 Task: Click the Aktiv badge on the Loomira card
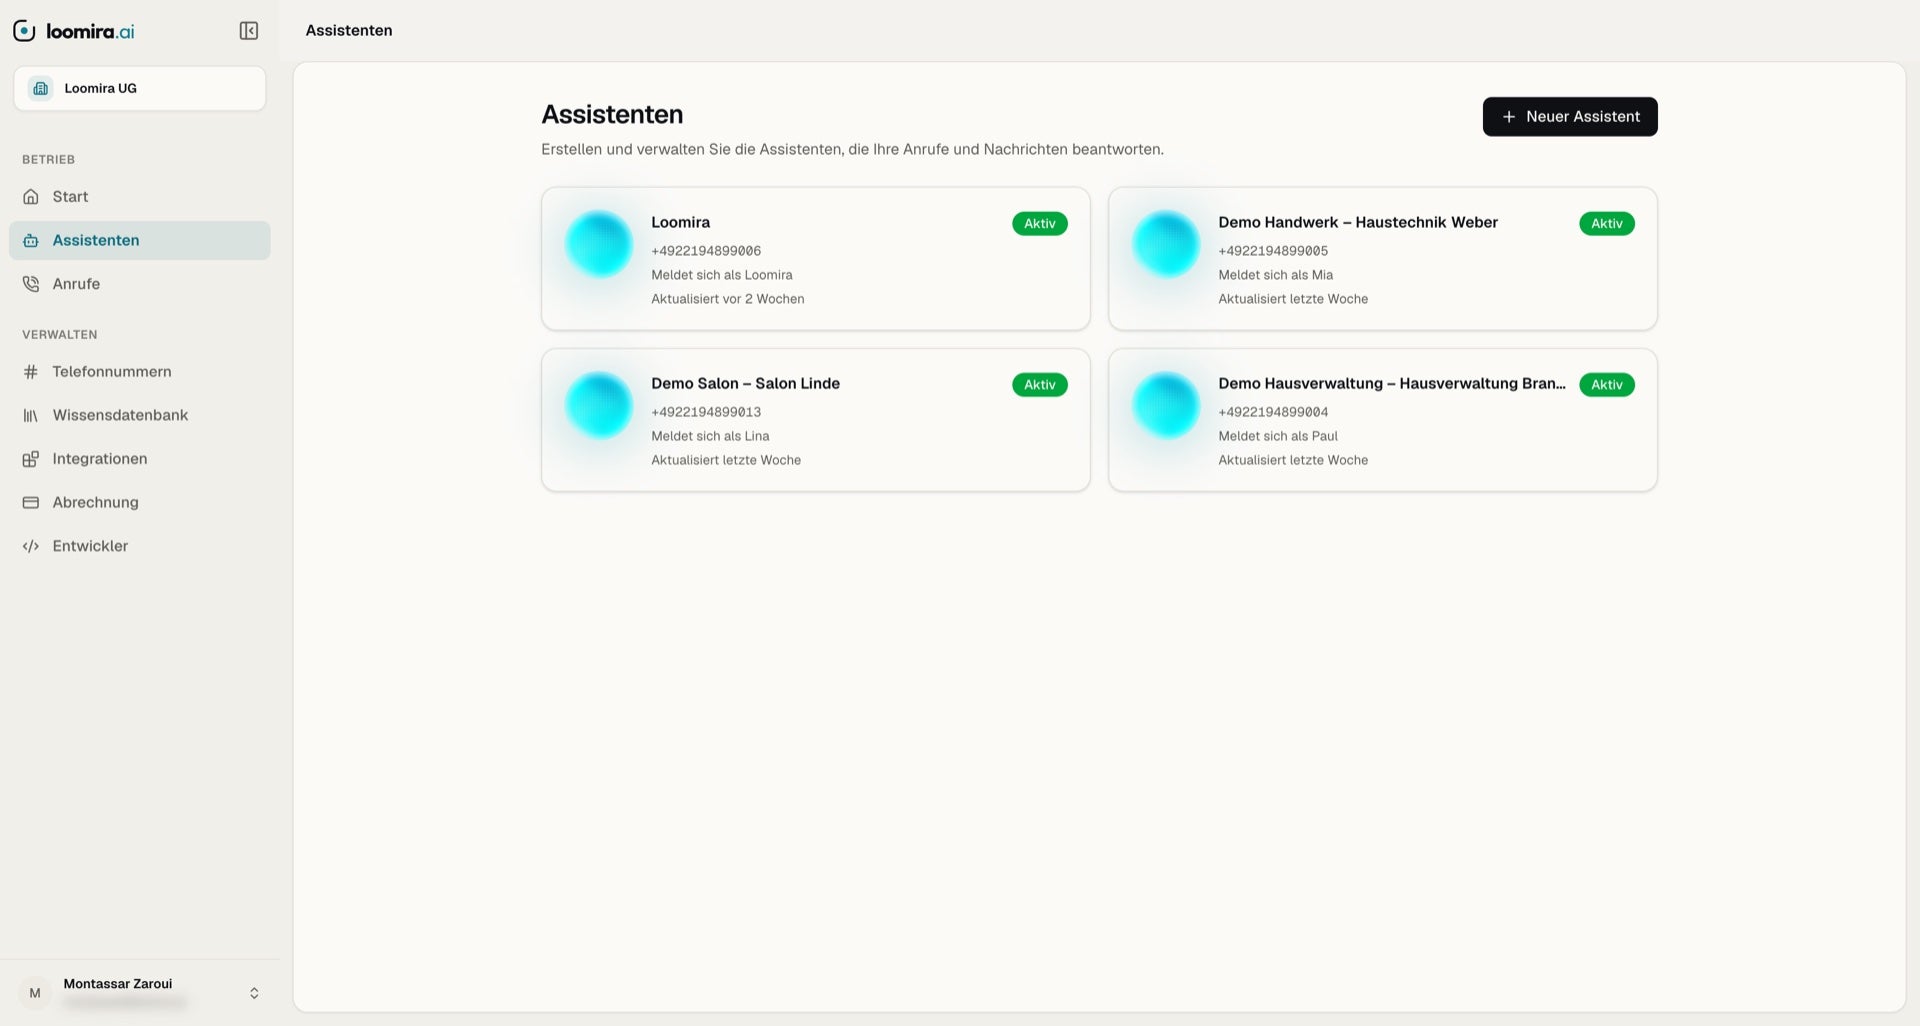pos(1040,224)
